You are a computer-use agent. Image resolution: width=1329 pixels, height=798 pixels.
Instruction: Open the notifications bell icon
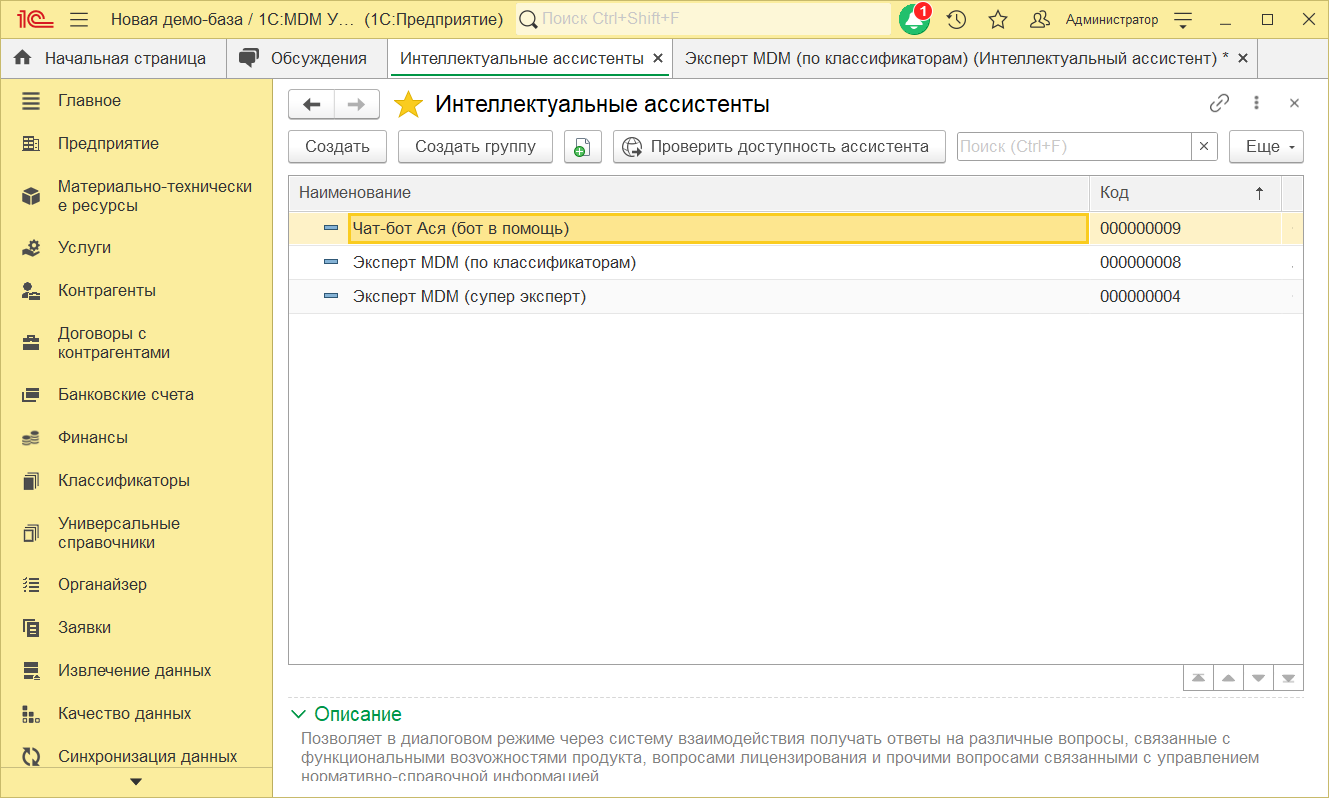click(913, 19)
